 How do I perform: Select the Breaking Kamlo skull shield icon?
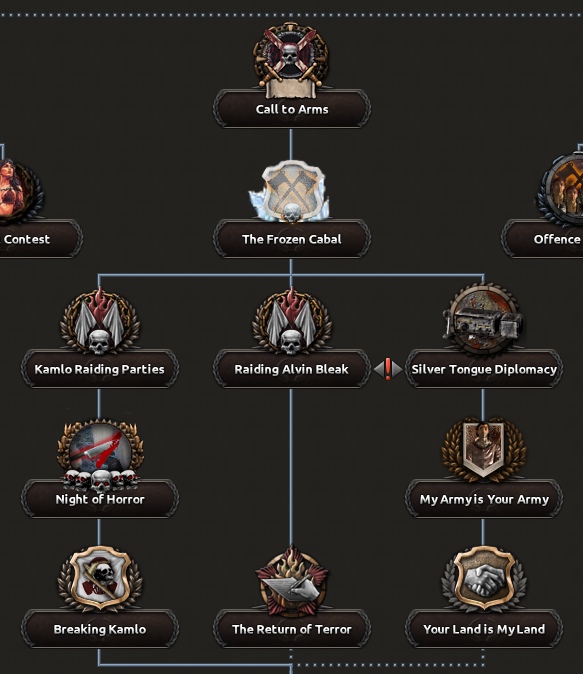(x=100, y=579)
